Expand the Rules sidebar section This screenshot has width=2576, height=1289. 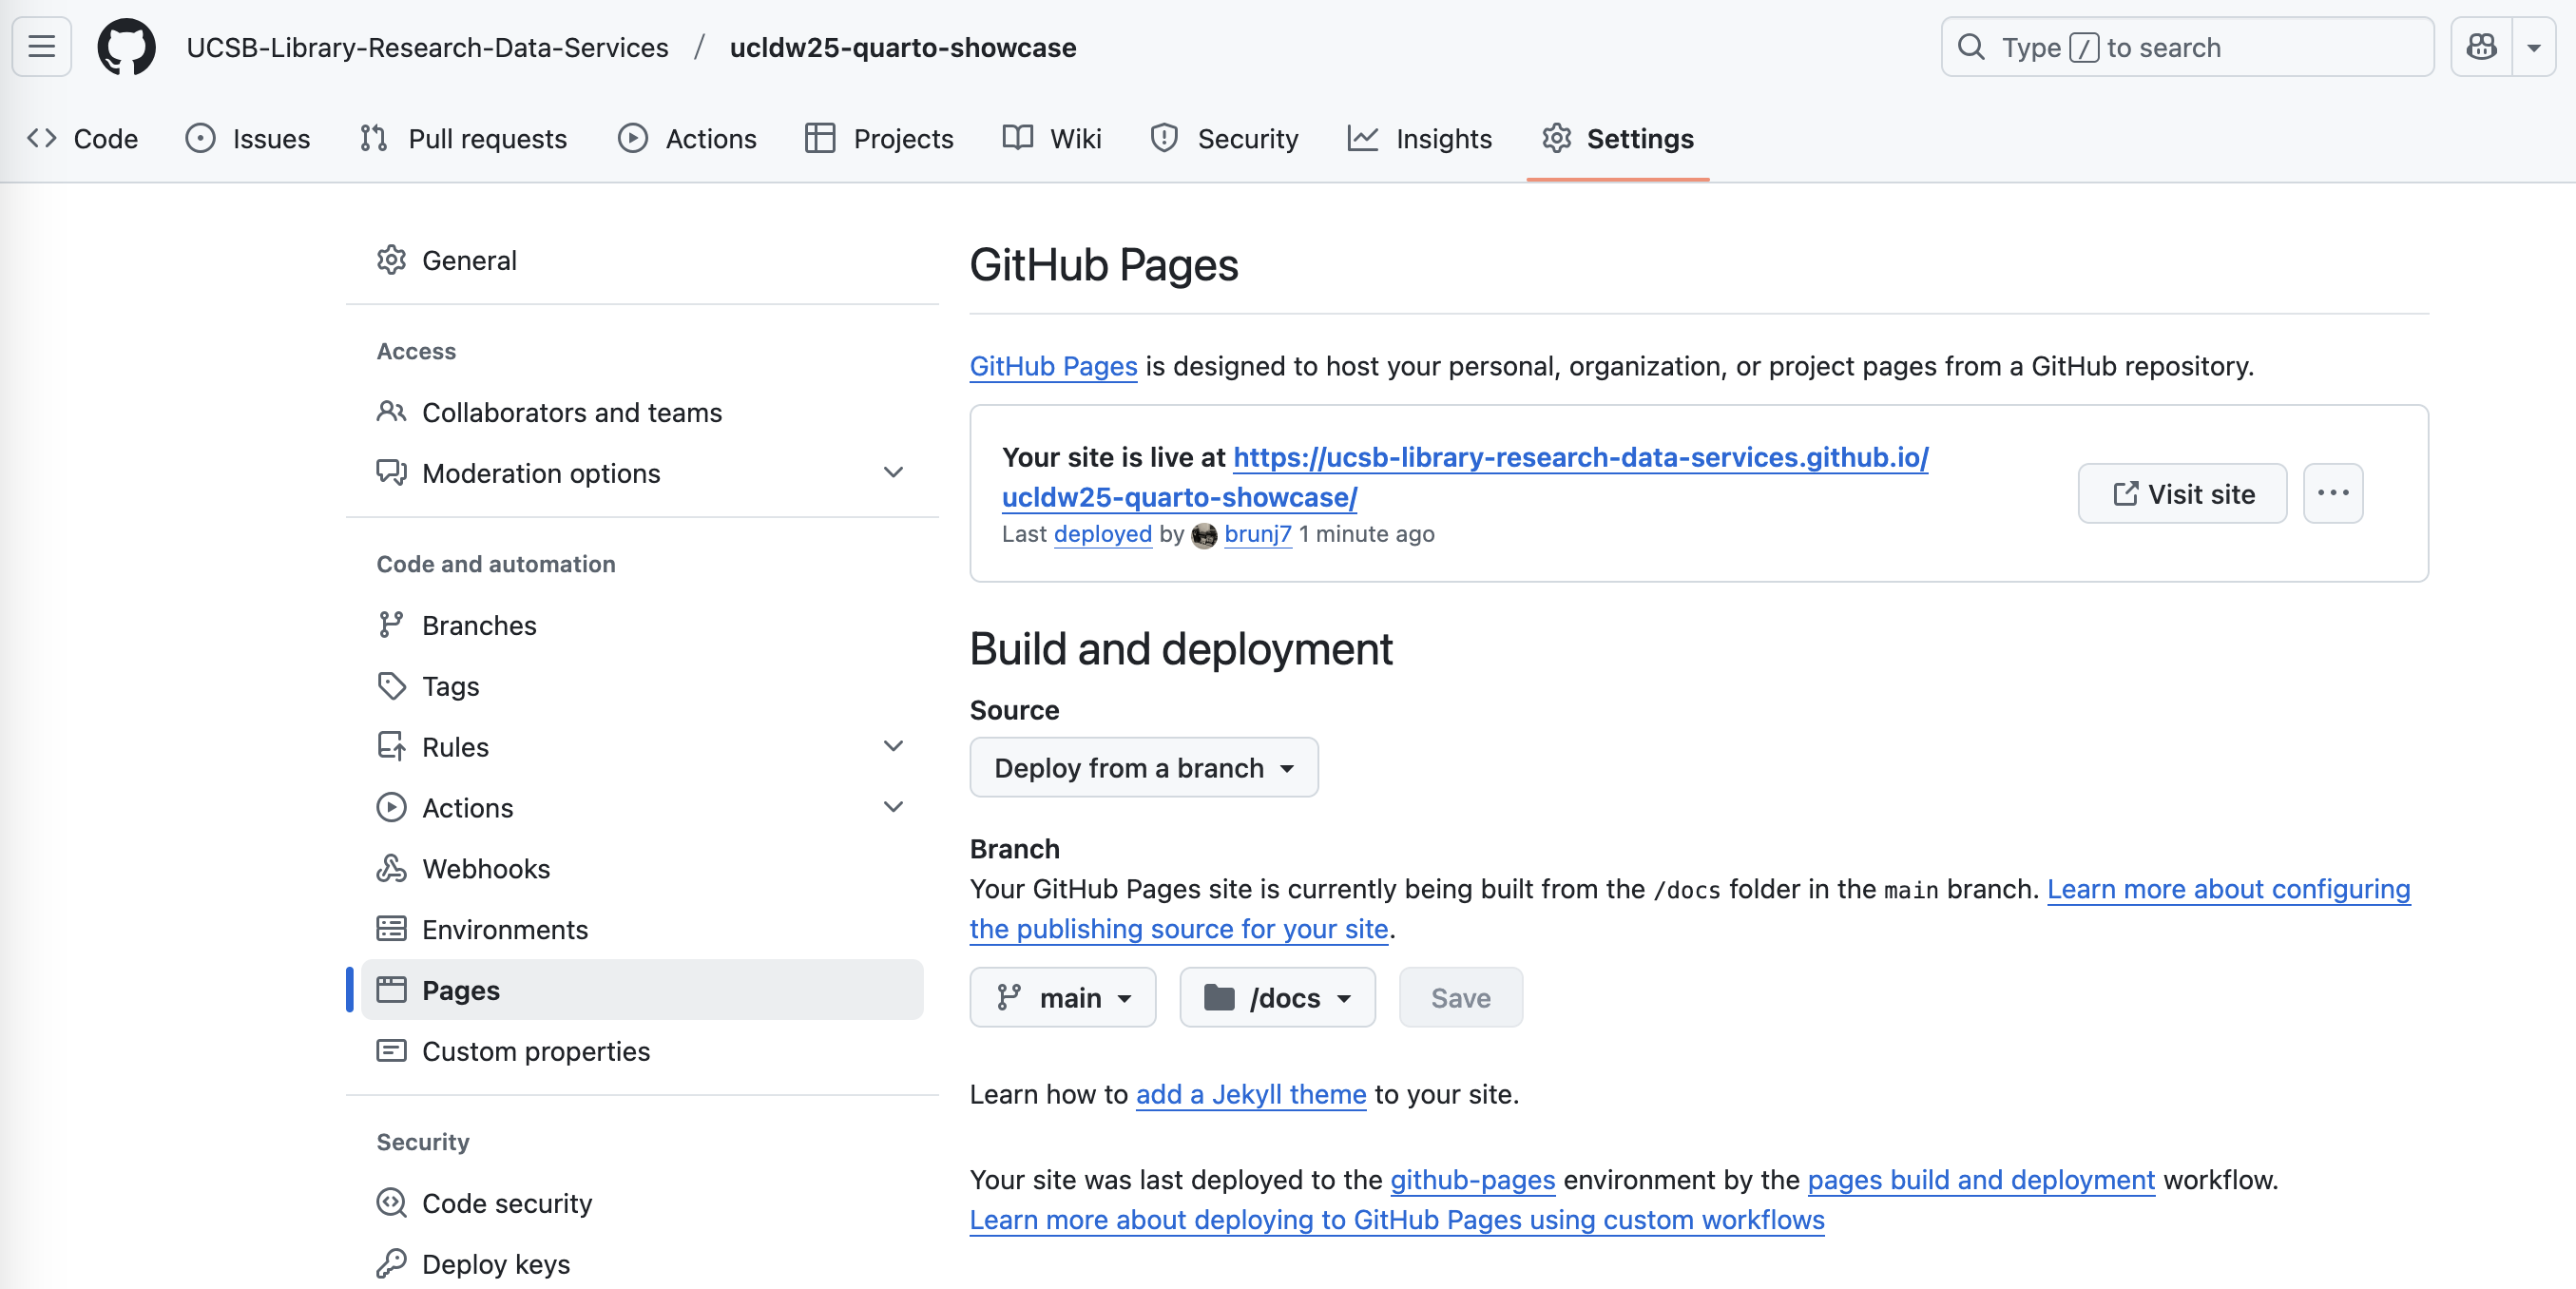893,746
